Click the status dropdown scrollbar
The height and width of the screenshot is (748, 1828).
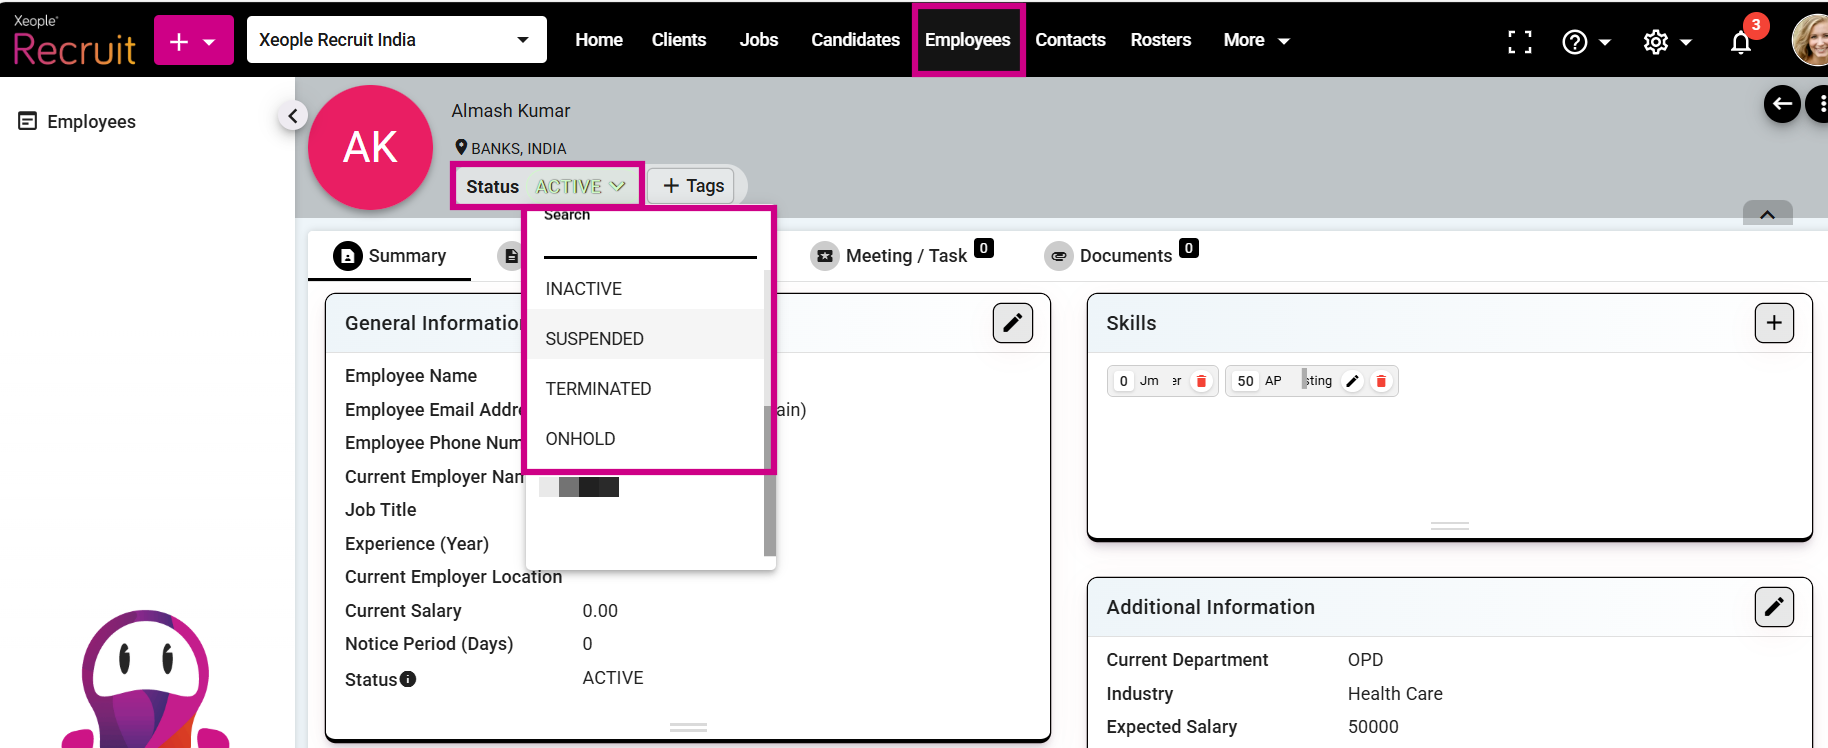pyautogui.click(x=769, y=480)
